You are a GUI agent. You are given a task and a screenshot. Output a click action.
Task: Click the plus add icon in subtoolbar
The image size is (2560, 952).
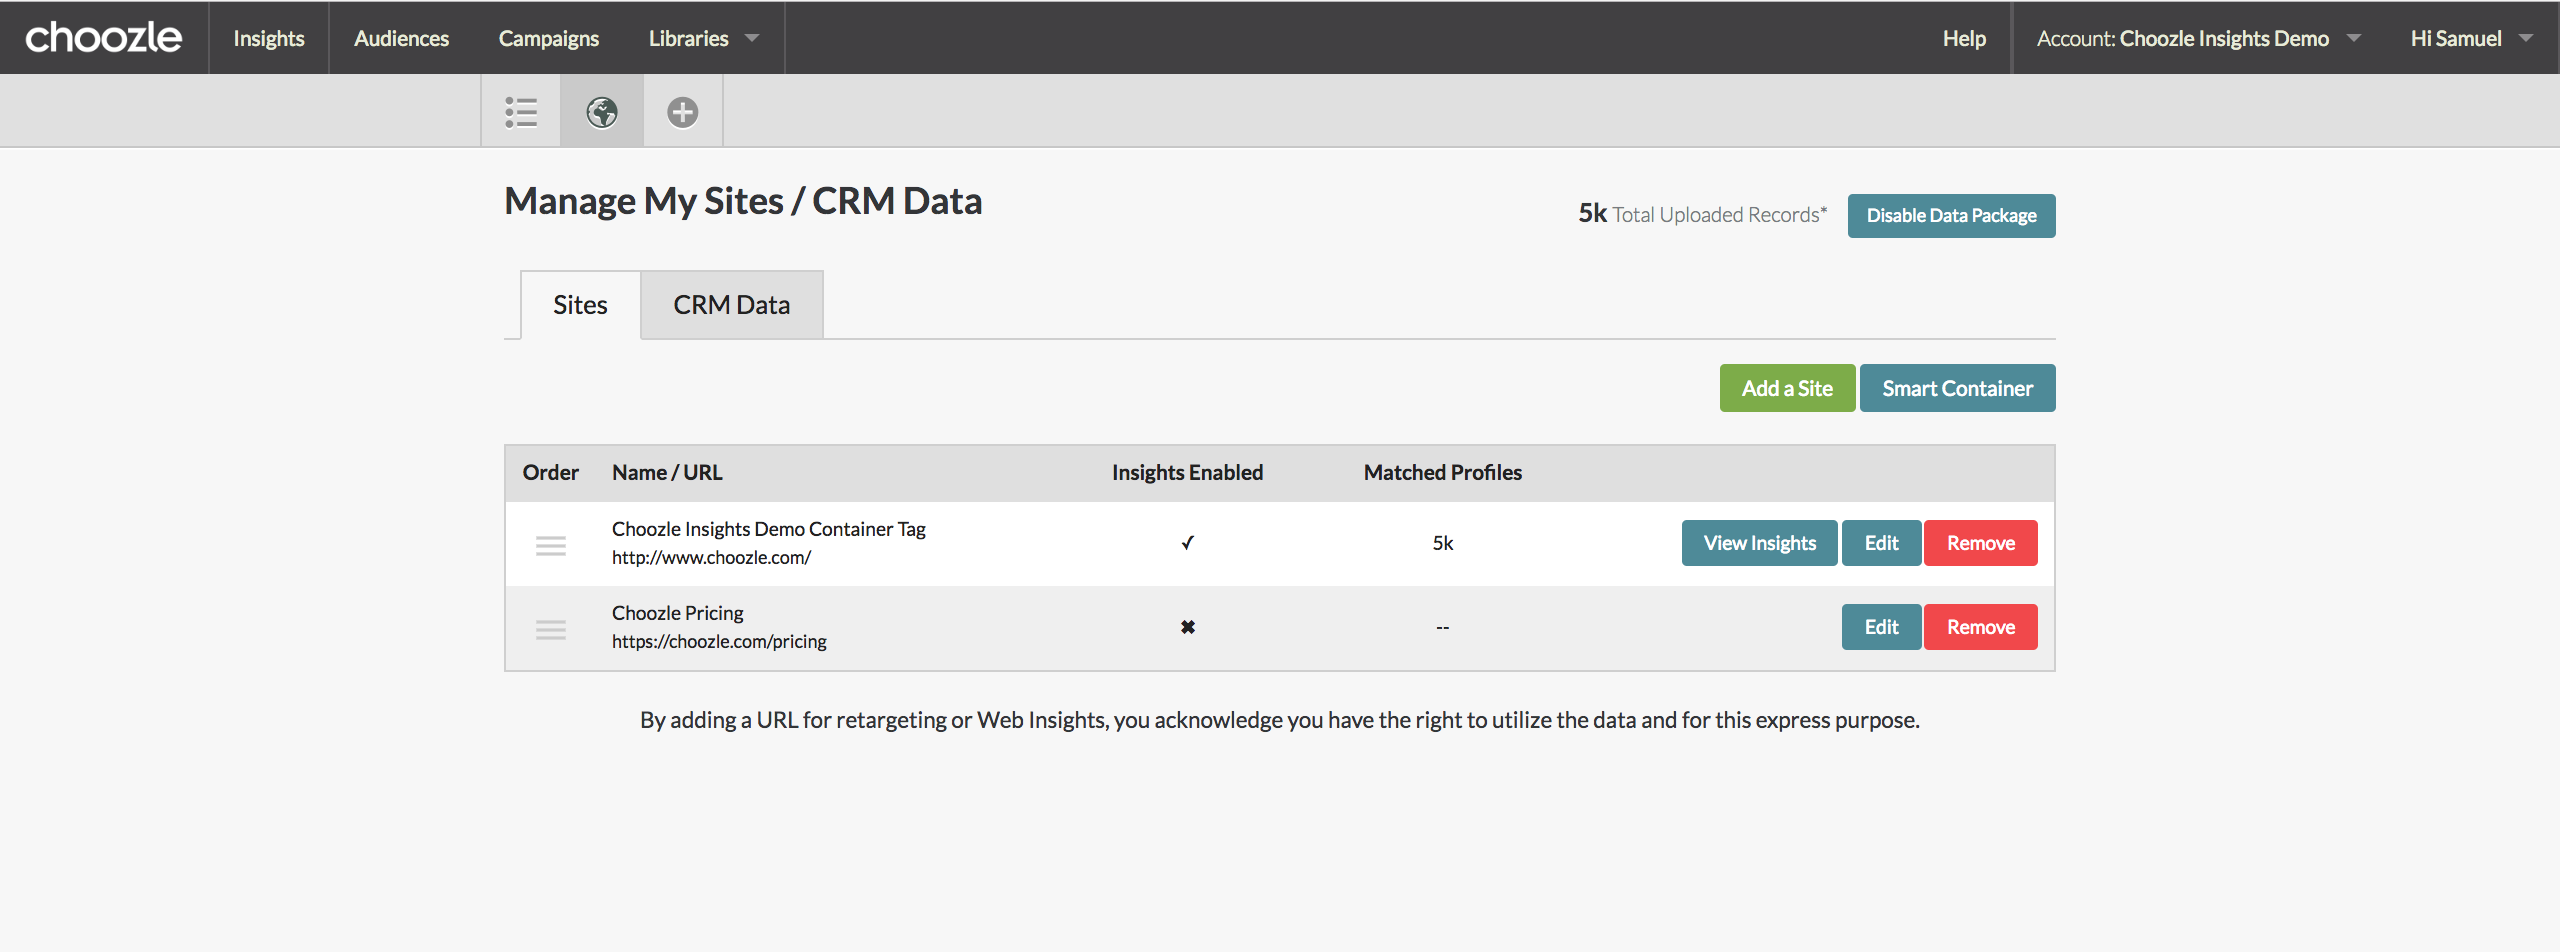pos(683,112)
